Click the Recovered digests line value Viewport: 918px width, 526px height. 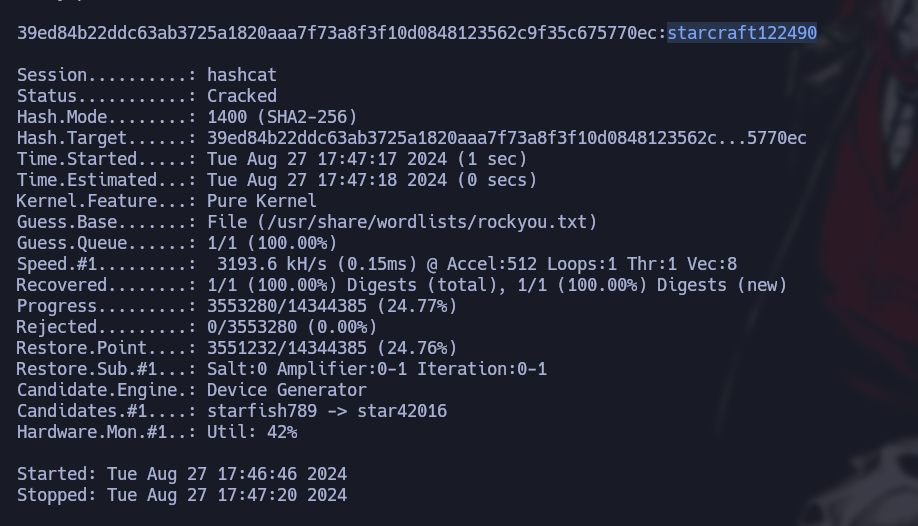click(x=496, y=285)
